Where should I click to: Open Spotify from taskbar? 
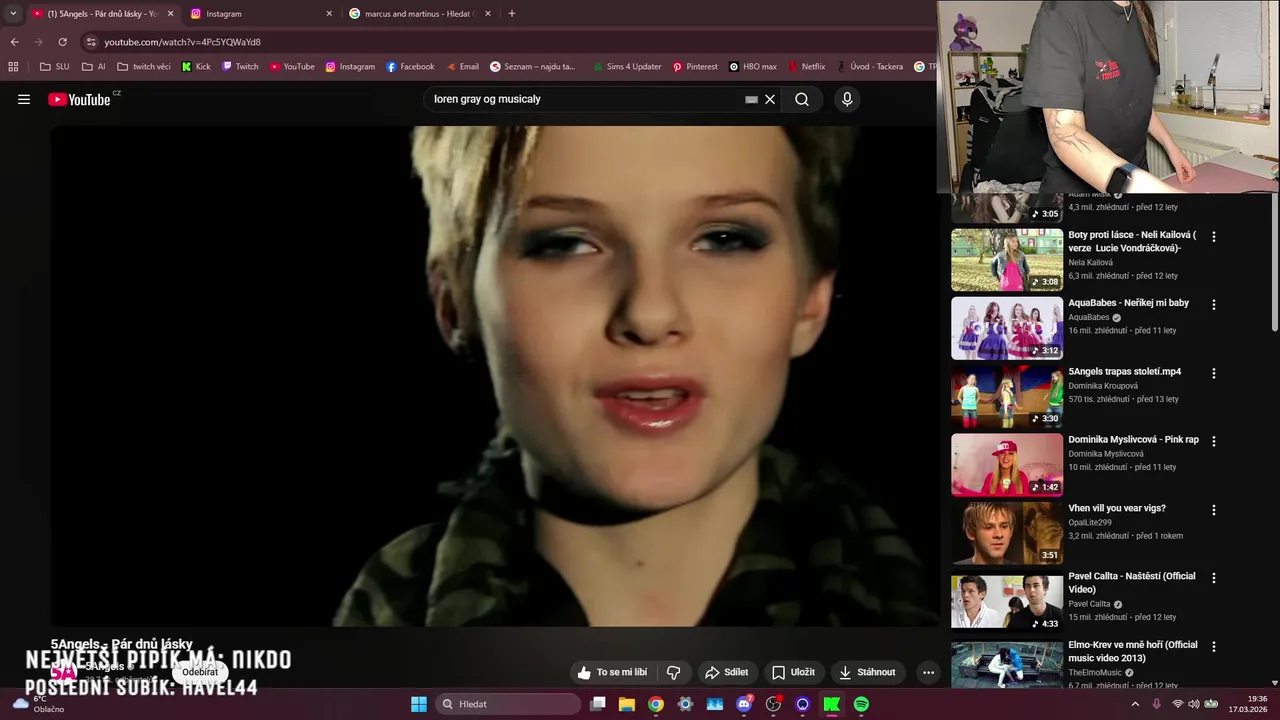pos(861,704)
